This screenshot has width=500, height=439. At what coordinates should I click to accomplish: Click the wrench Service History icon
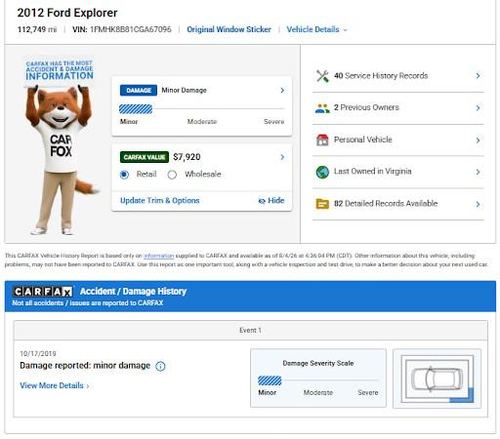click(322, 76)
